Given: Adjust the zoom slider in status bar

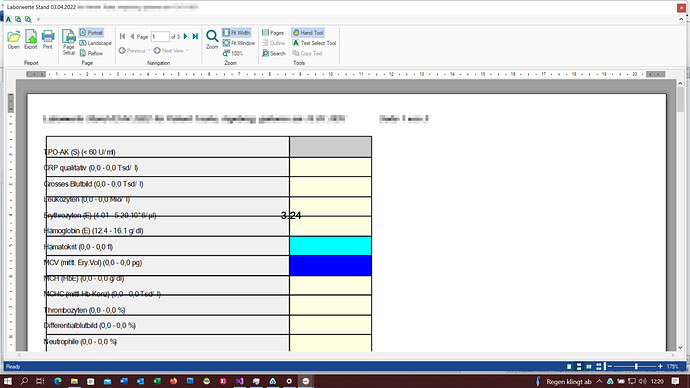Looking at the screenshot, I should click(636, 366).
